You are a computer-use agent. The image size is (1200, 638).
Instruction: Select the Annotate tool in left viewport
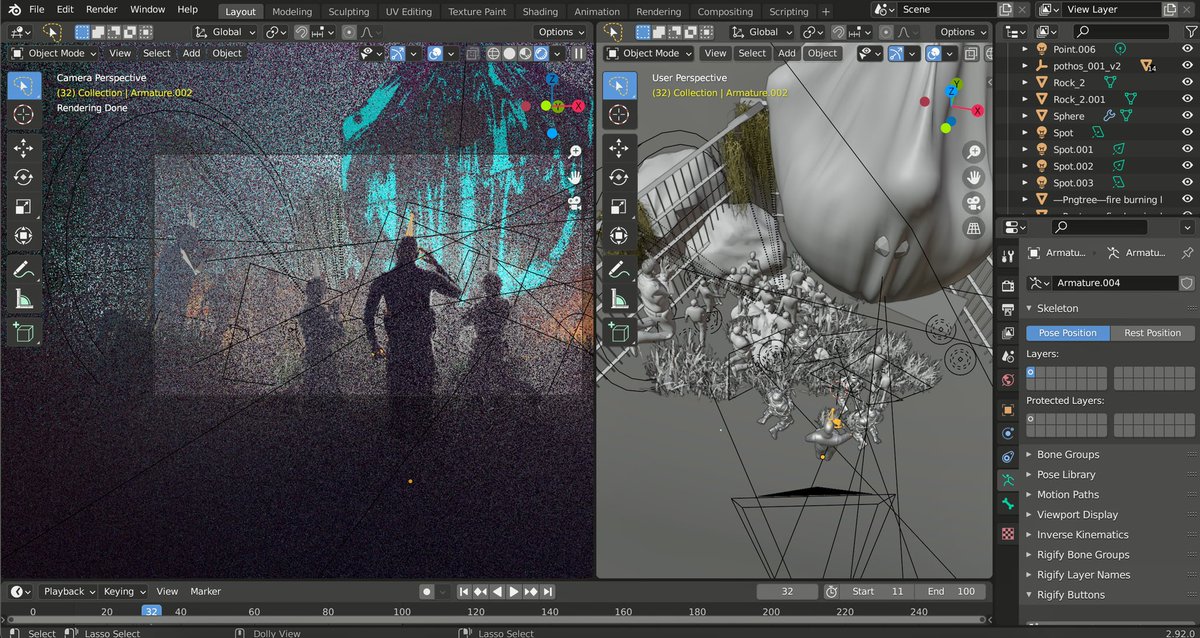click(x=23, y=270)
